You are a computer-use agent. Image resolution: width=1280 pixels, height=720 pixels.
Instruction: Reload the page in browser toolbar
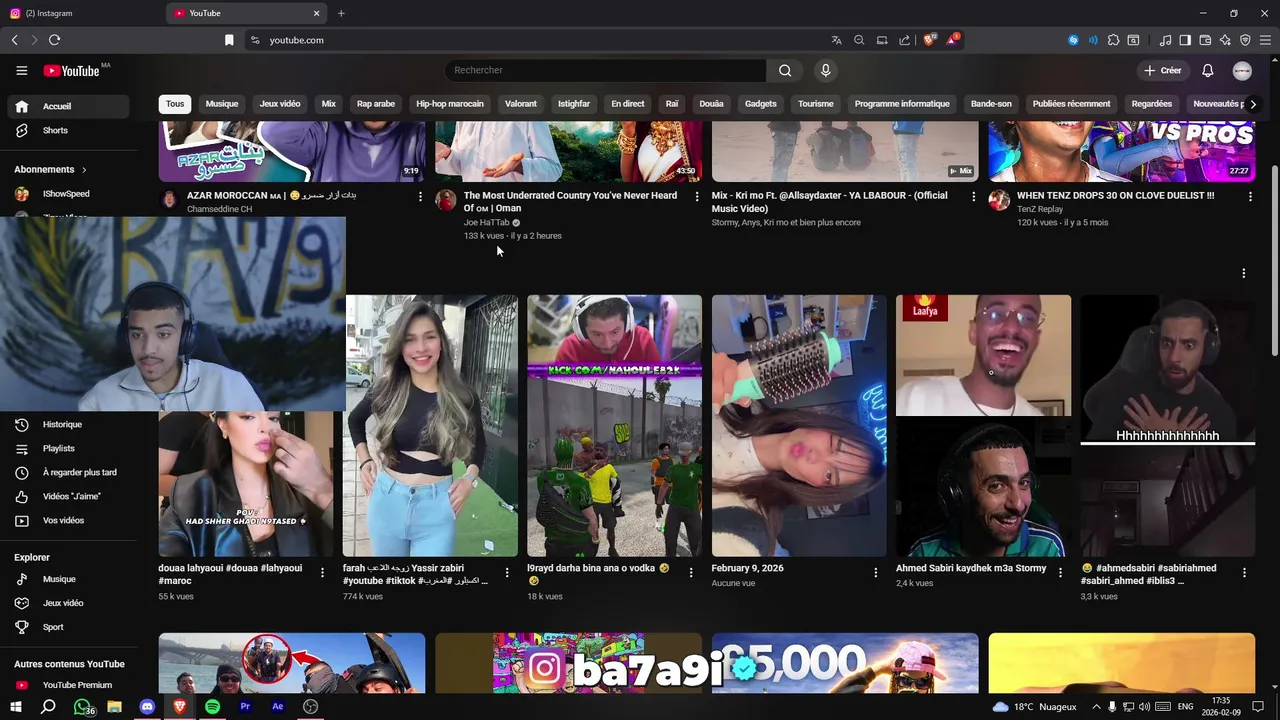54,40
